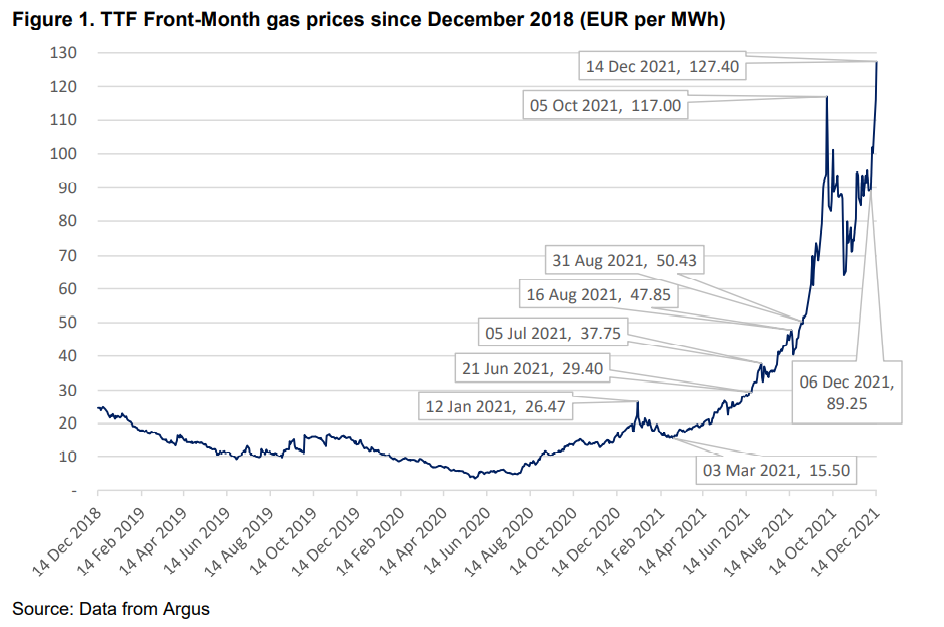Click the 130 y-axis value

pos(69,53)
